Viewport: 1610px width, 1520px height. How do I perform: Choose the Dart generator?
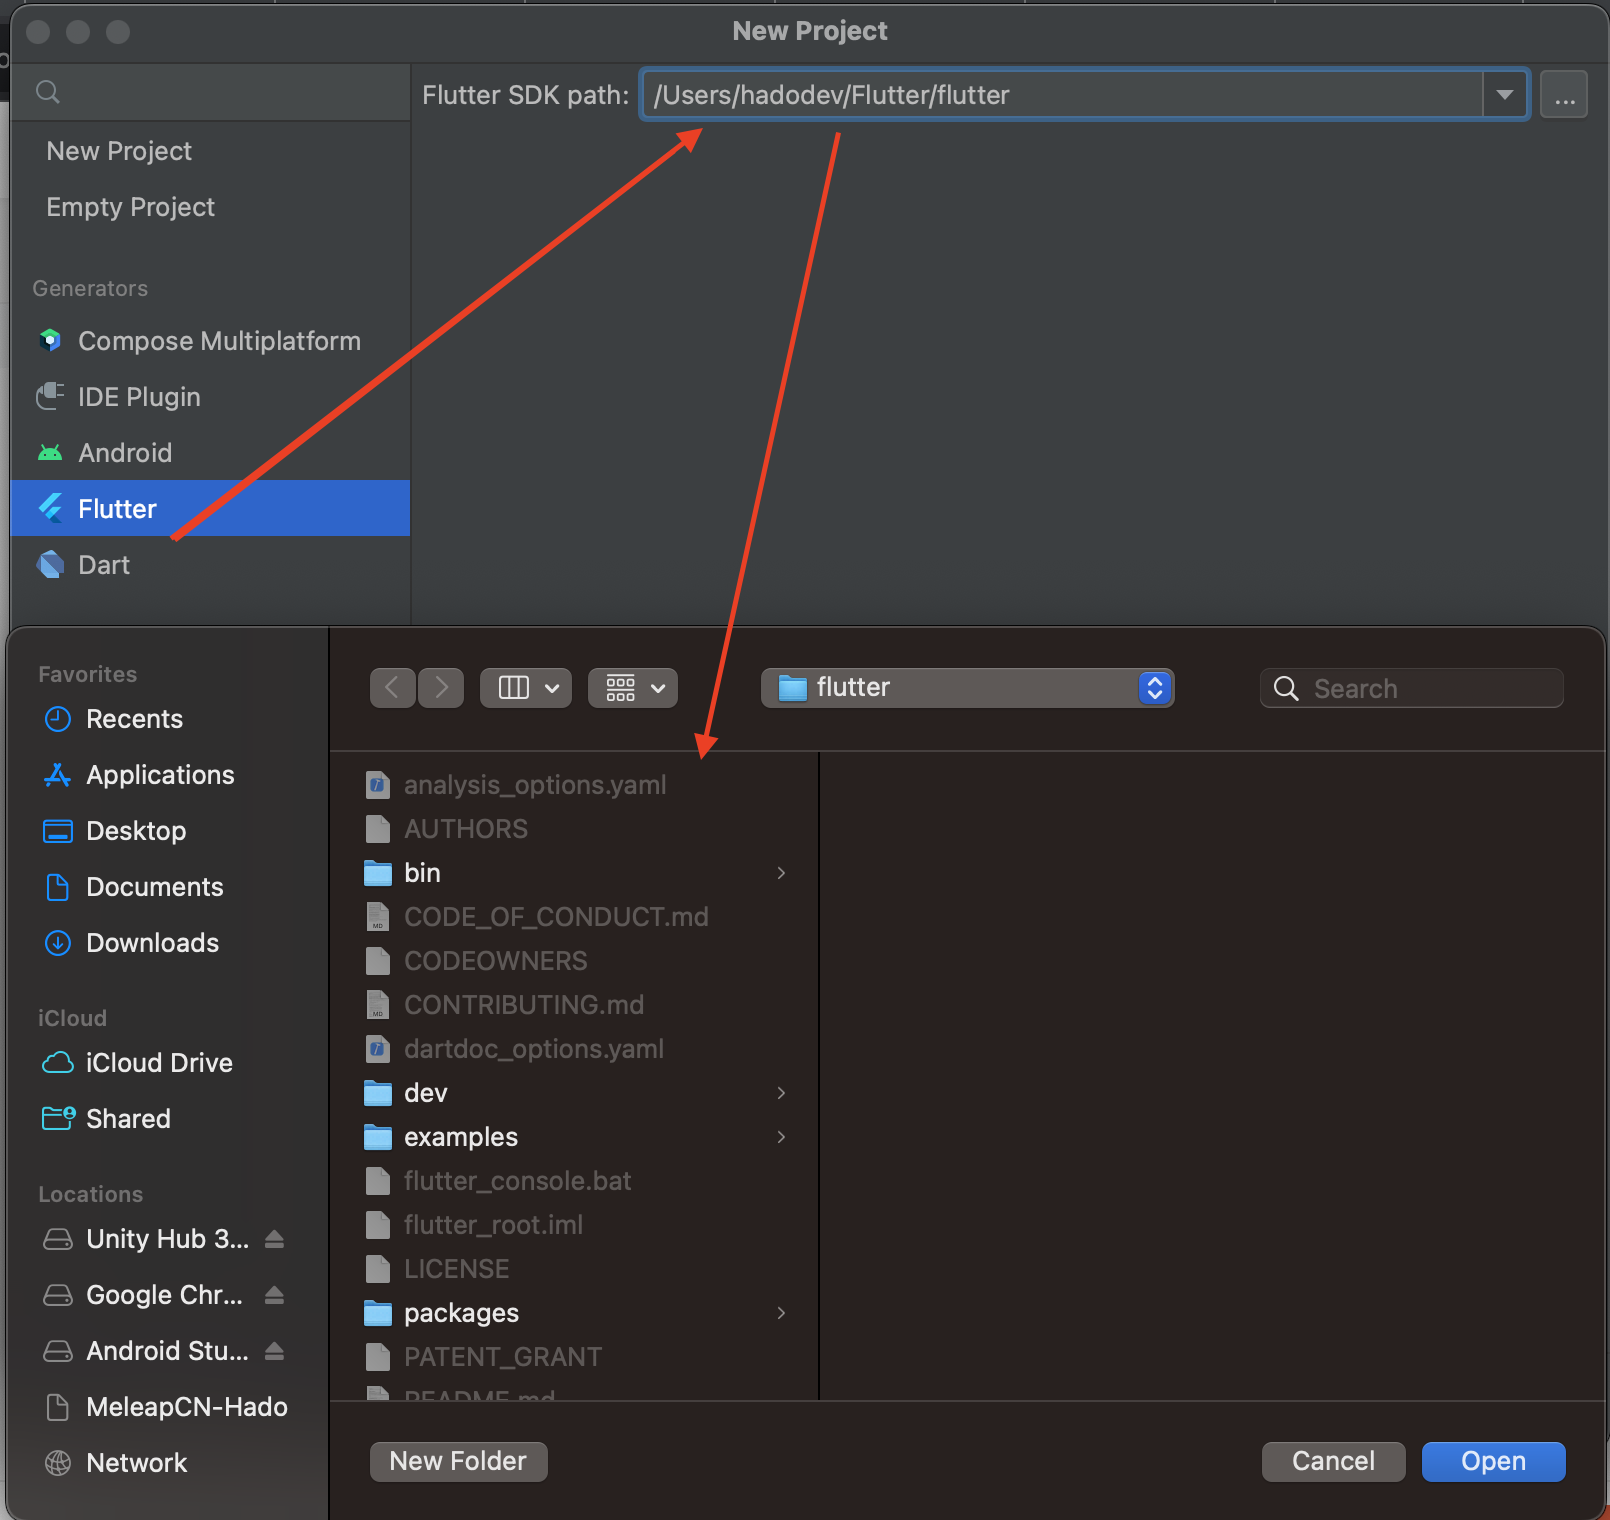point(210,565)
